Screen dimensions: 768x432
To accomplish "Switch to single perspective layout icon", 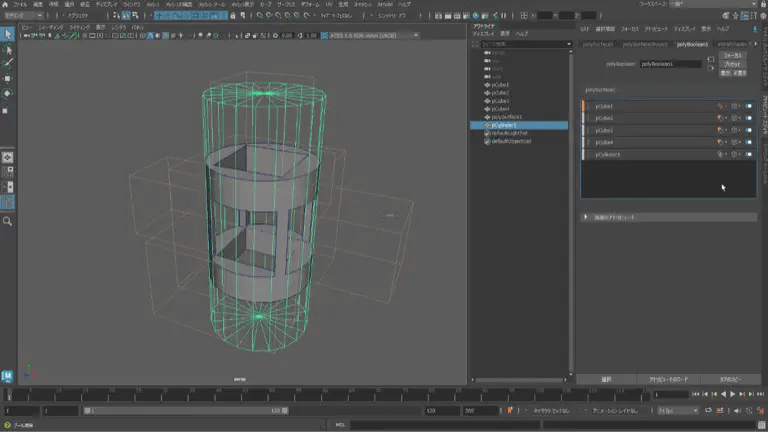I will pos(7,158).
